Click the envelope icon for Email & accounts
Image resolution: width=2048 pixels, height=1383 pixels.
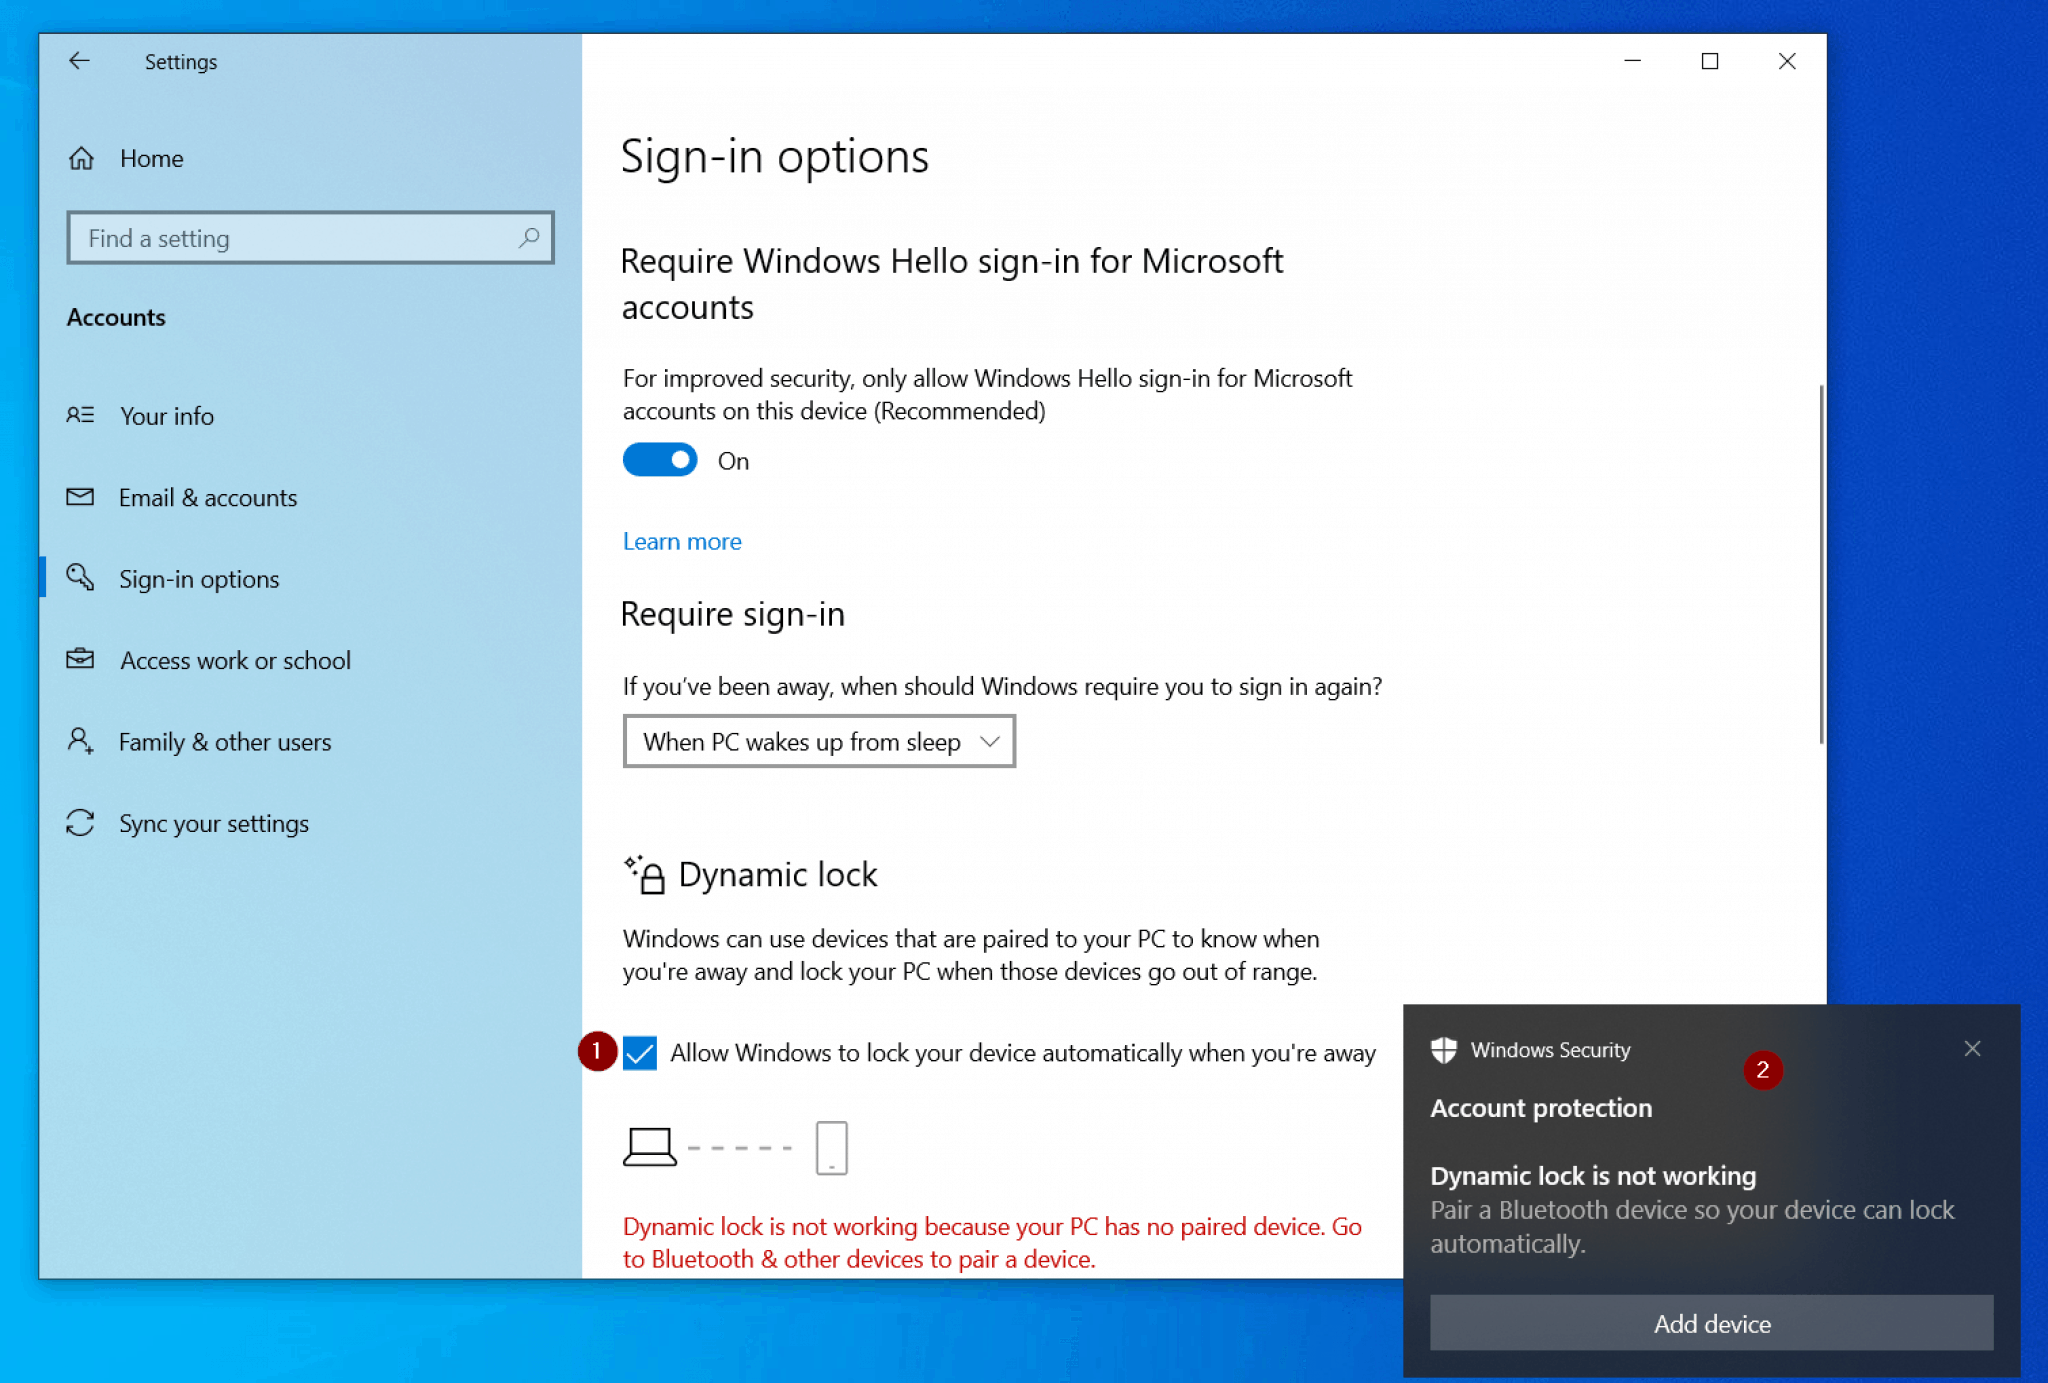pyautogui.click(x=81, y=497)
